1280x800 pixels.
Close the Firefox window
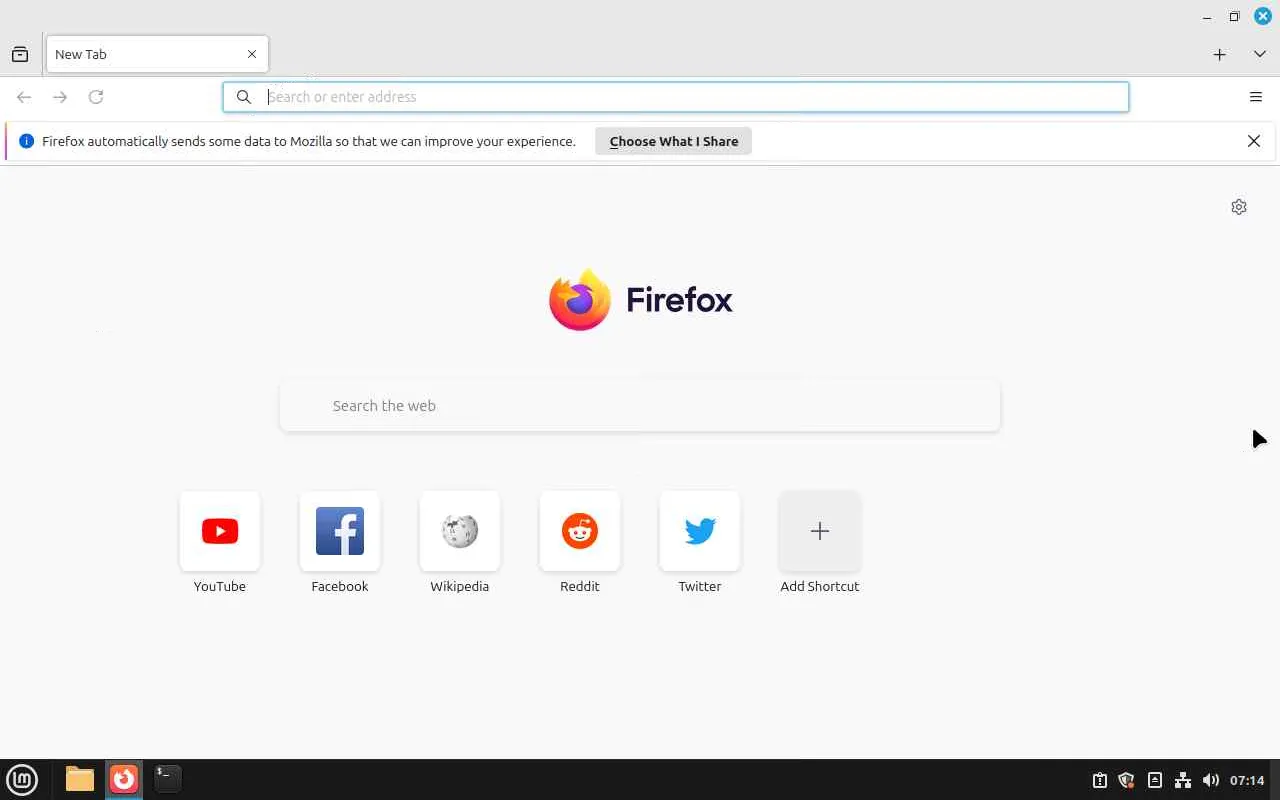(x=1263, y=16)
